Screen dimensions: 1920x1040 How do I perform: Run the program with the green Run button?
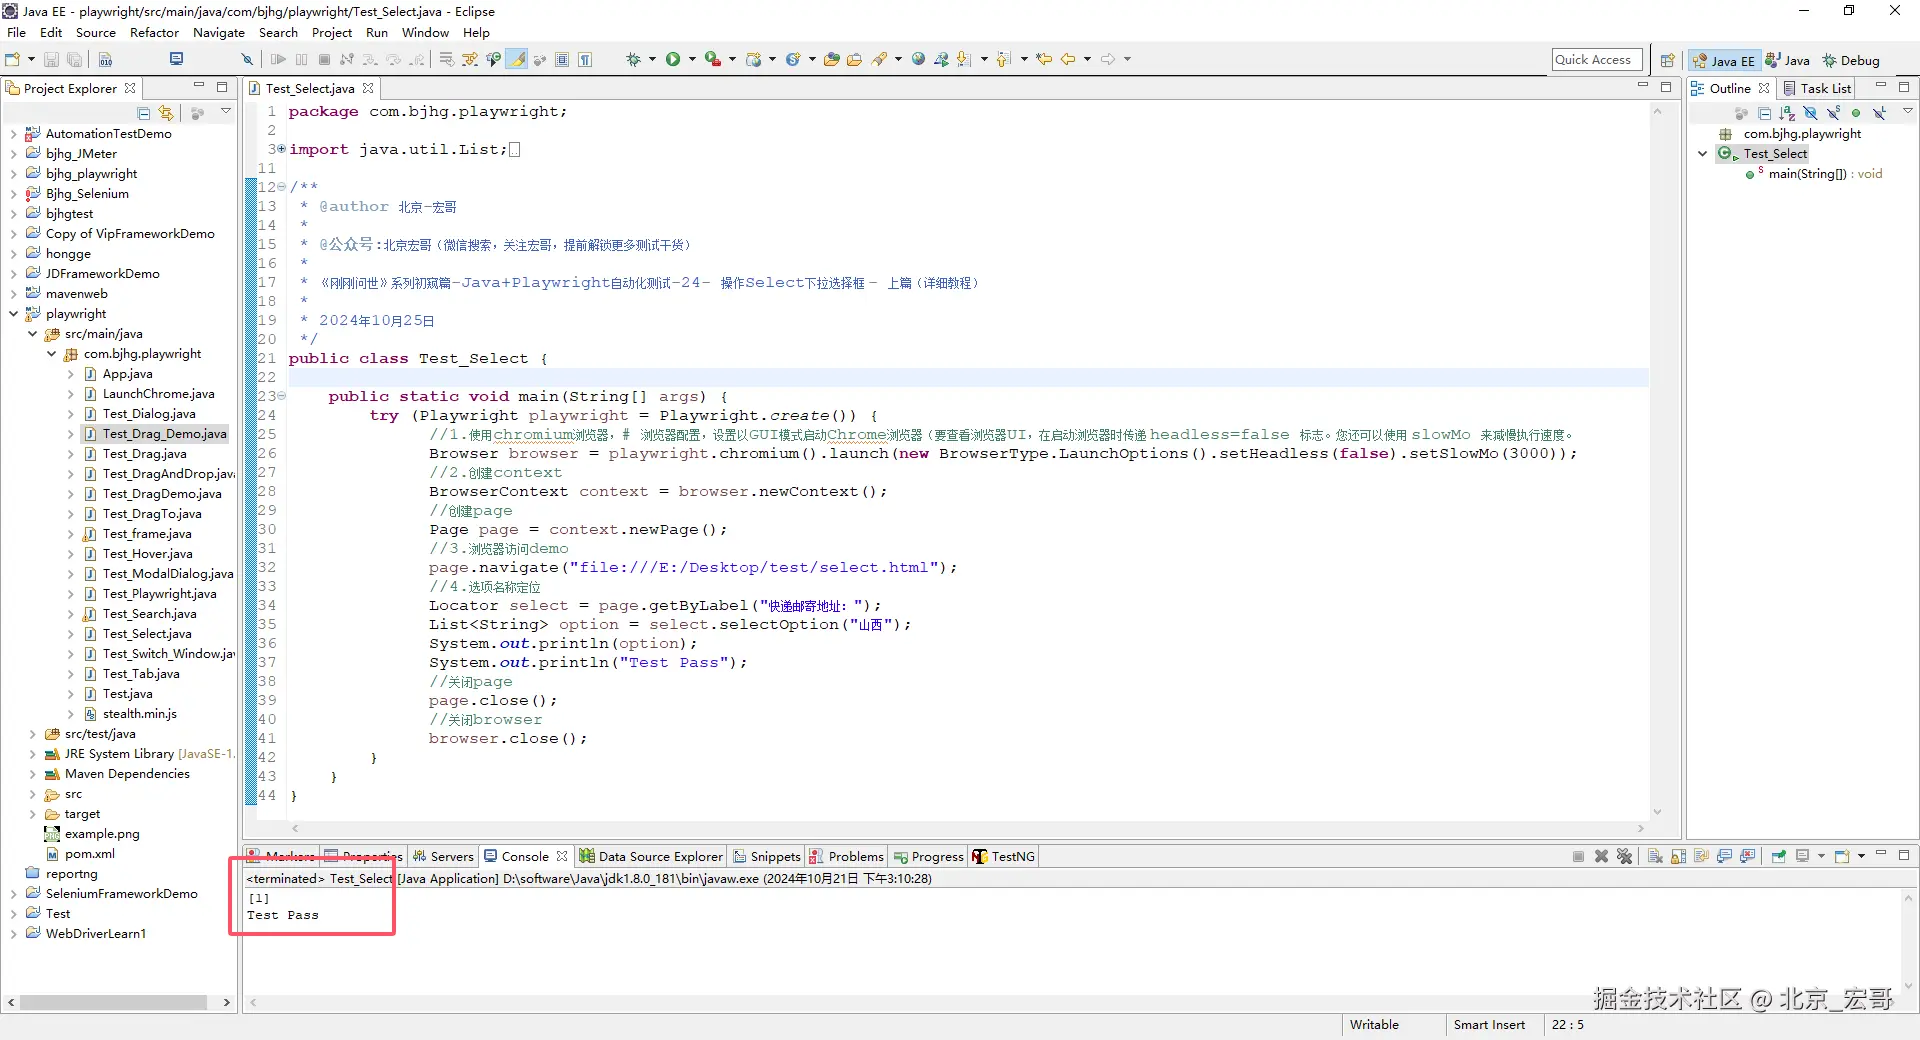[x=673, y=59]
